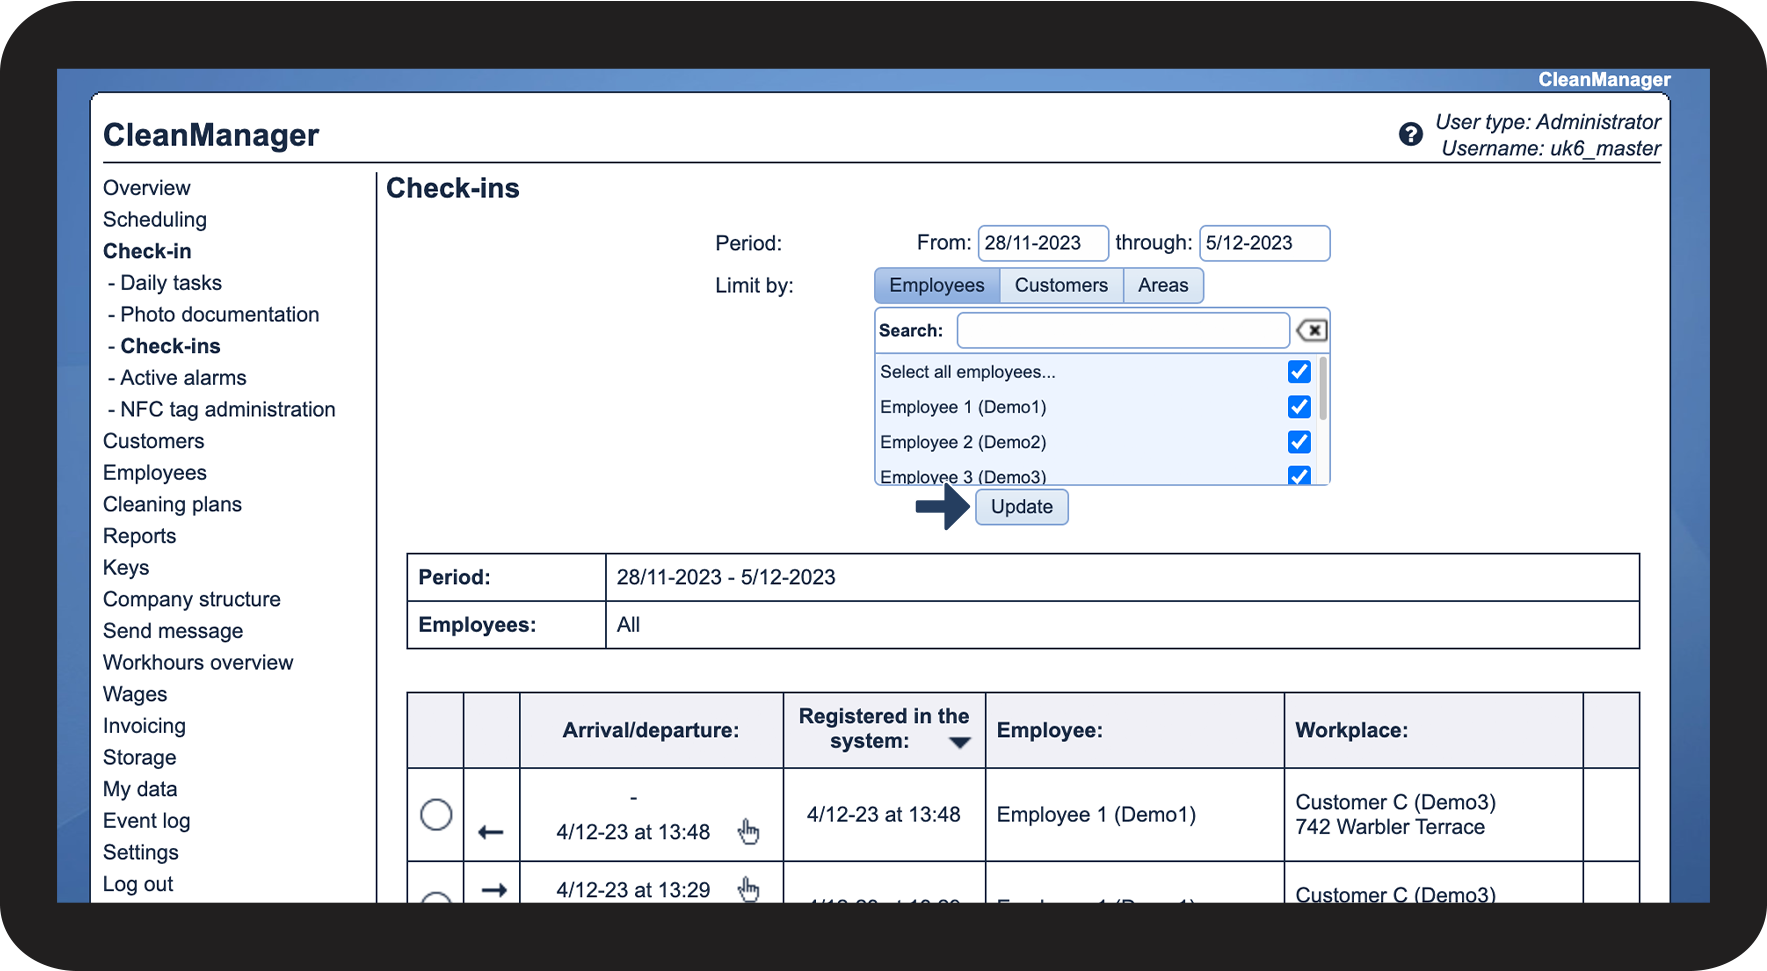Image resolution: width=1767 pixels, height=971 pixels.
Task: Open the through date picker field
Action: pyautogui.click(x=1263, y=243)
